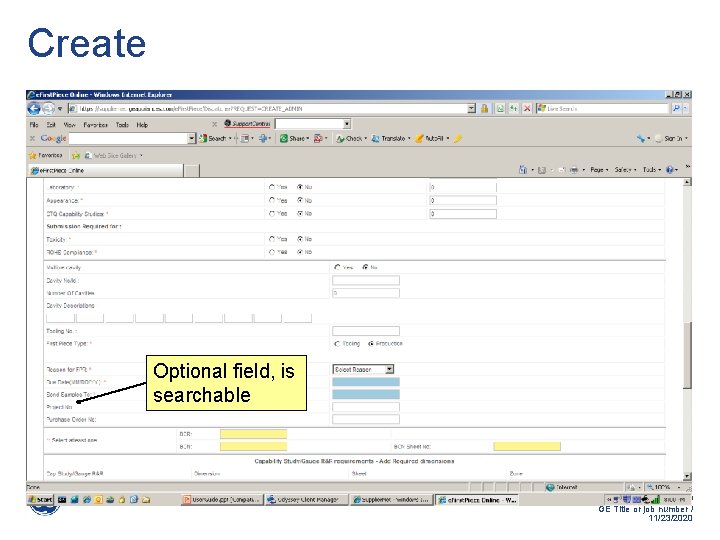Screen dimensions: 720x540
Task: Select Yes for Multiple cavity
Action: [338, 267]
